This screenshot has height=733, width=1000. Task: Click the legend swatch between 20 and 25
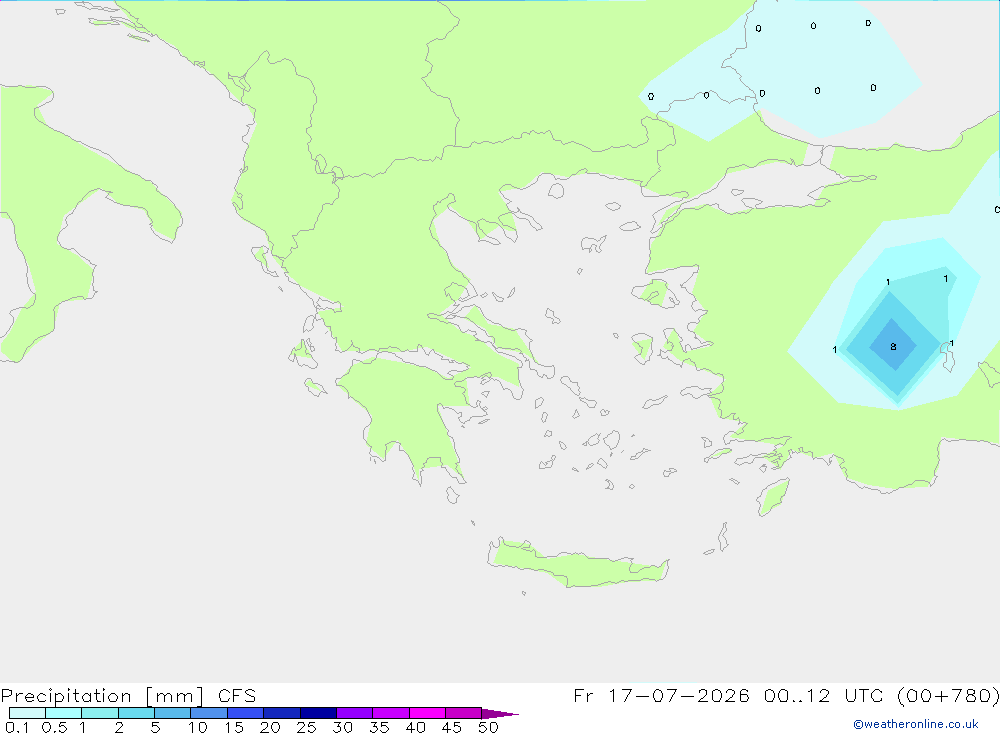[282, 713]
